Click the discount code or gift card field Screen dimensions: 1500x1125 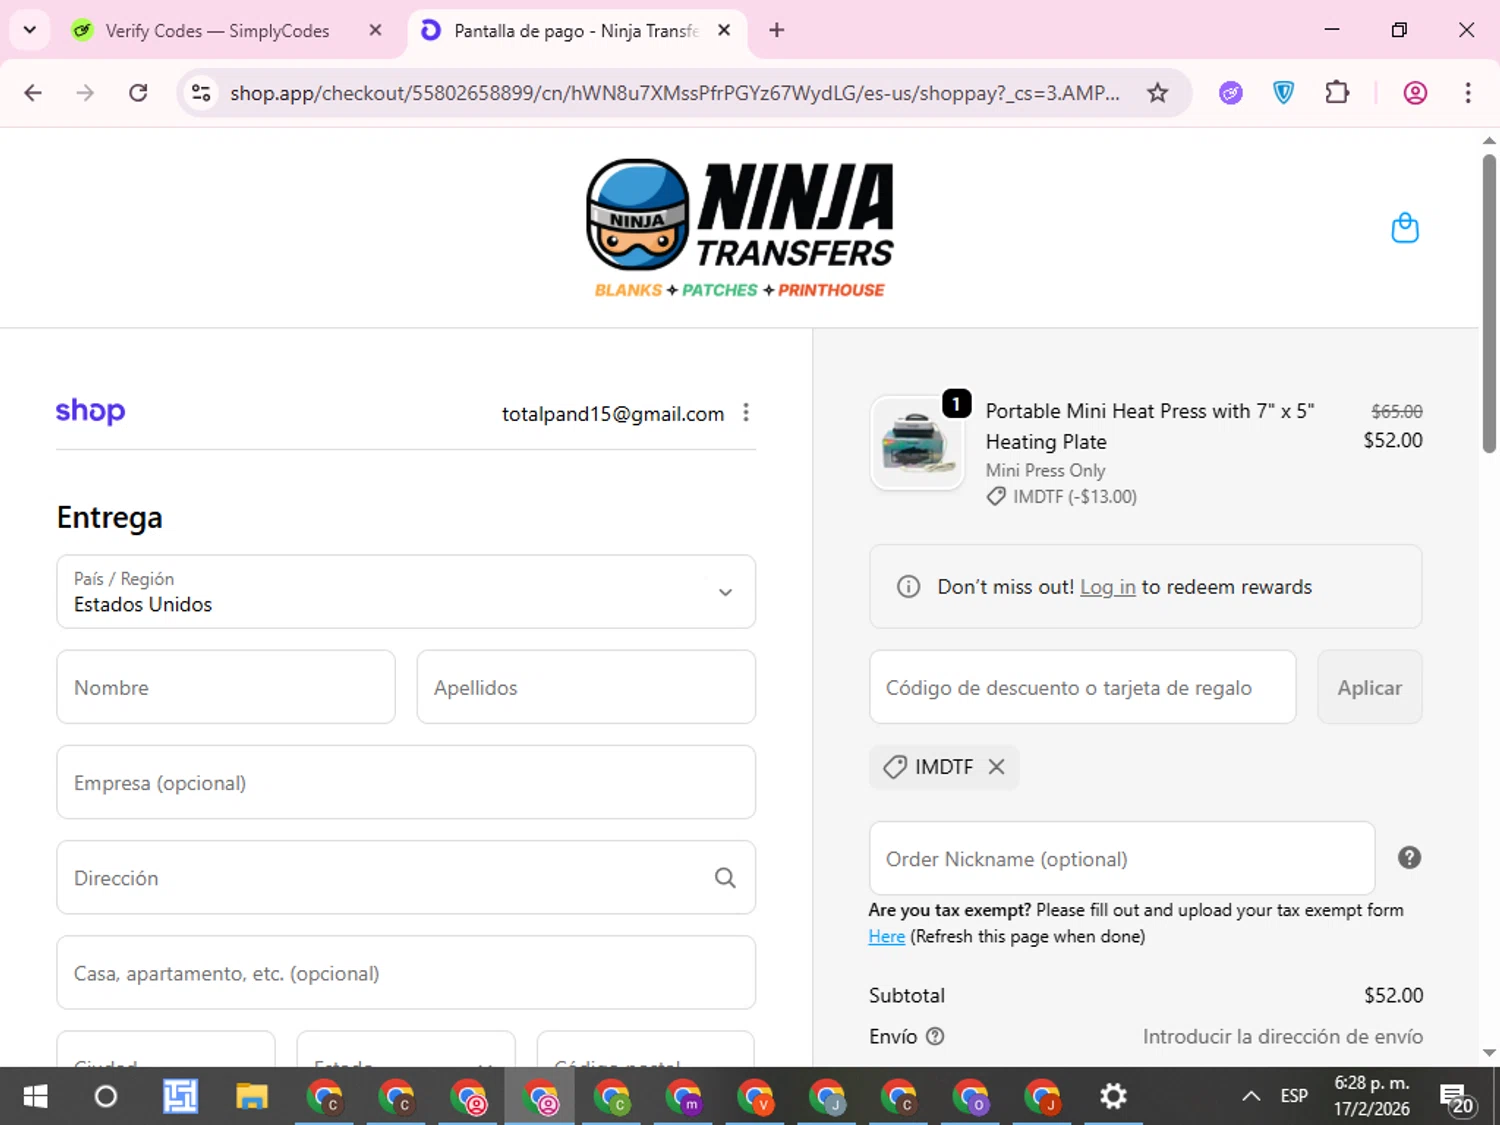(x=1083, y=687)
